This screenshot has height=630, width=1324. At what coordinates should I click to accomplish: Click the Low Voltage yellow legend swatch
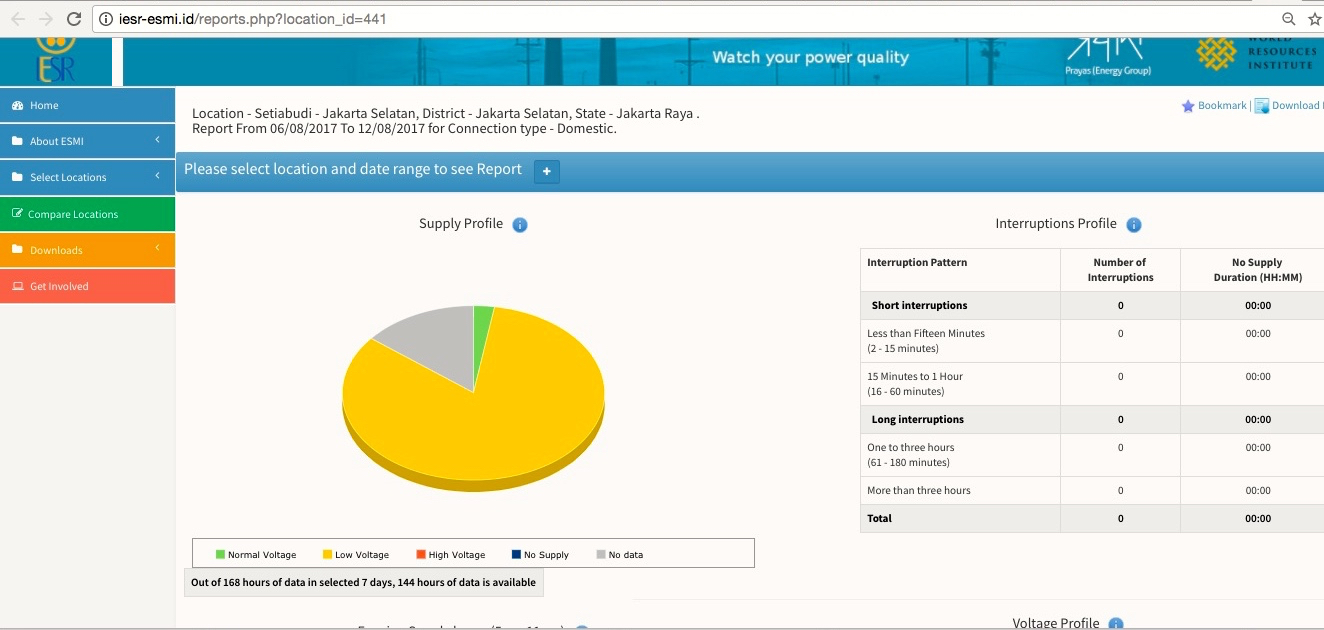[x=327, y=554]
